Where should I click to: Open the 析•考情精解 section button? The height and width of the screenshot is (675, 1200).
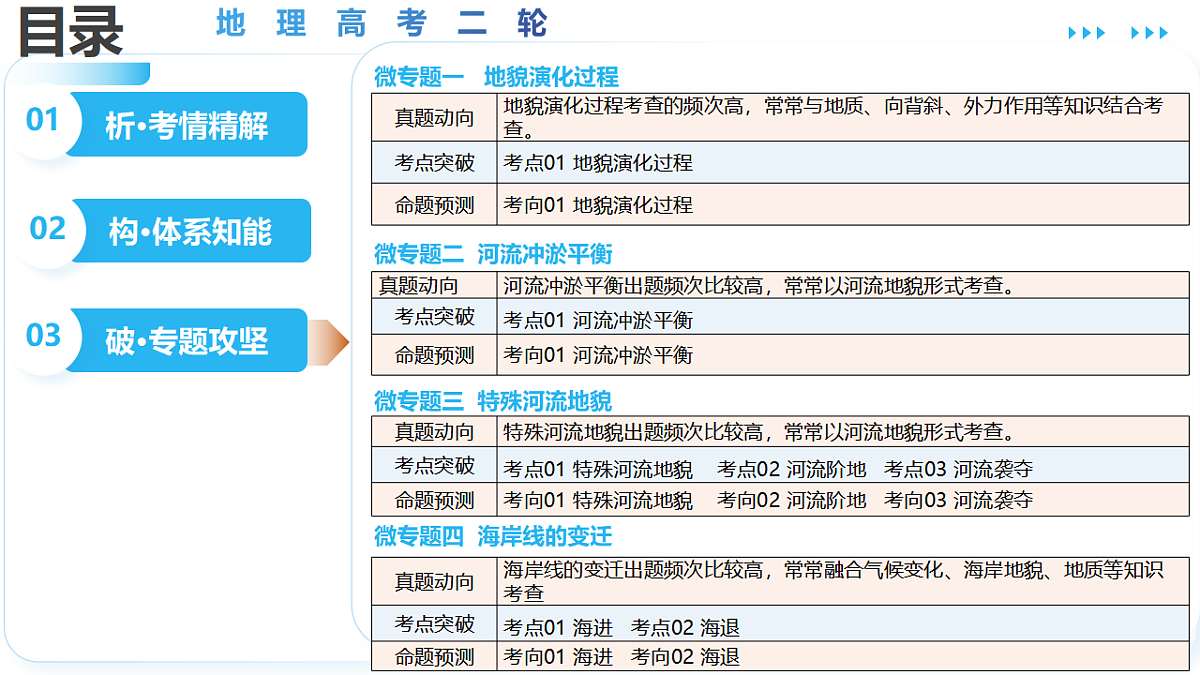(187, 125)
